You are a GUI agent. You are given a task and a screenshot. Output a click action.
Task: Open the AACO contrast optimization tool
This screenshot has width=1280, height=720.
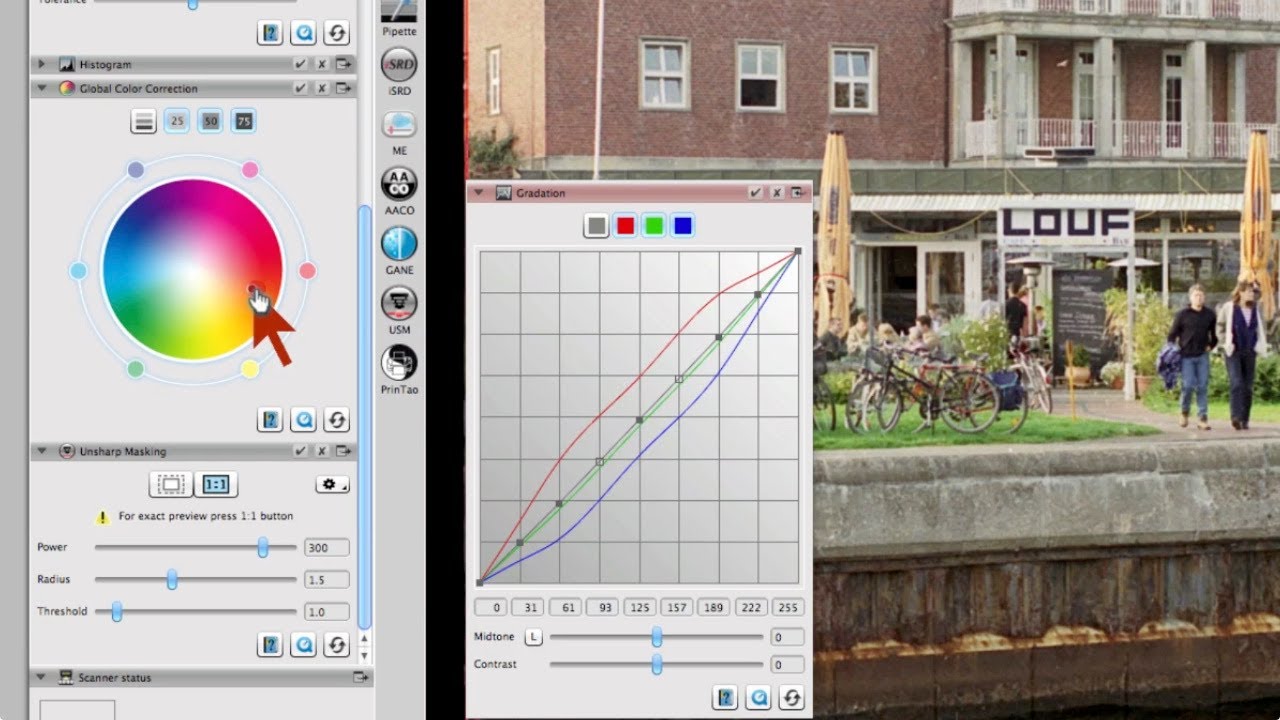(399, 184)
